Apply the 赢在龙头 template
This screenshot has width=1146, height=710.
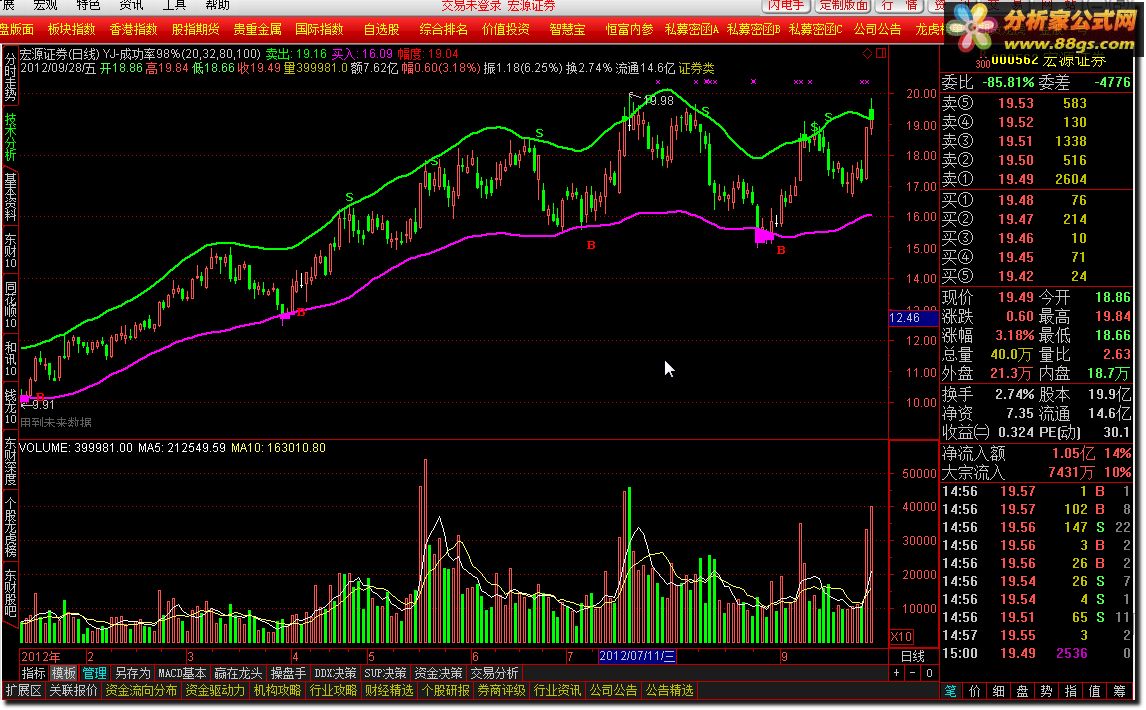238,673
